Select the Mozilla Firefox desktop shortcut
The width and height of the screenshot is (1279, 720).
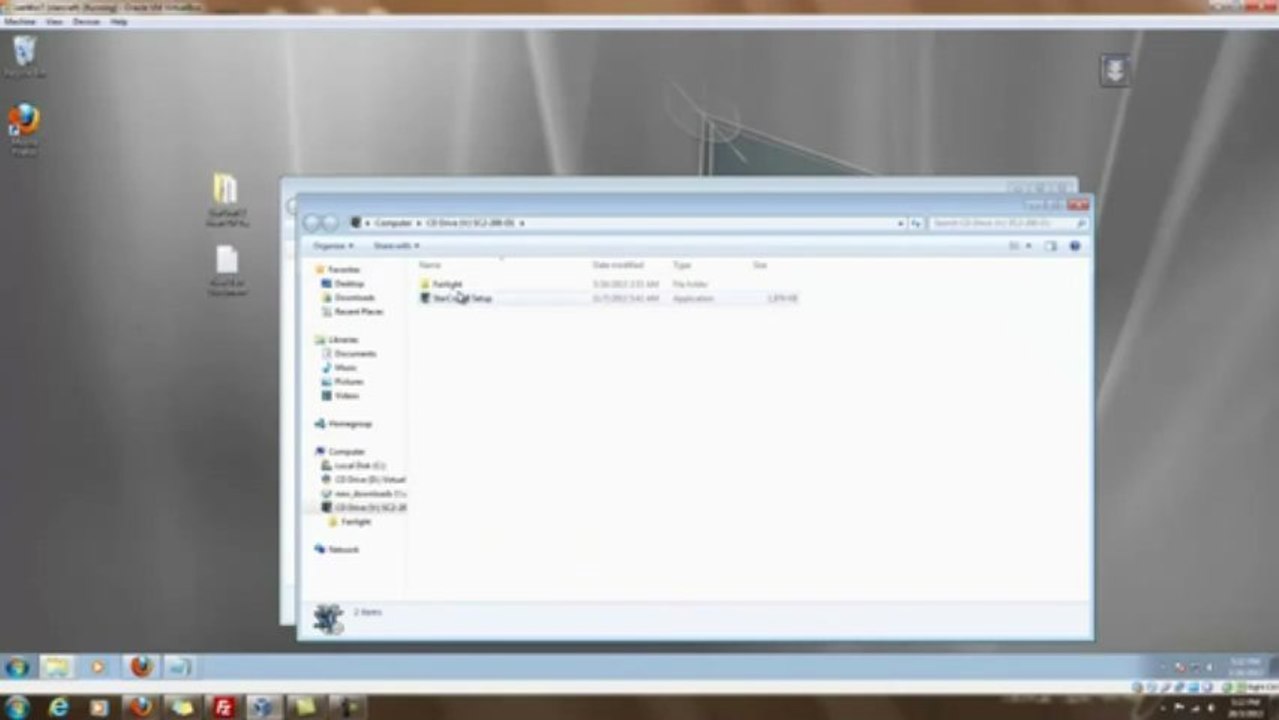pyautogui.click(x=24, y=129)
